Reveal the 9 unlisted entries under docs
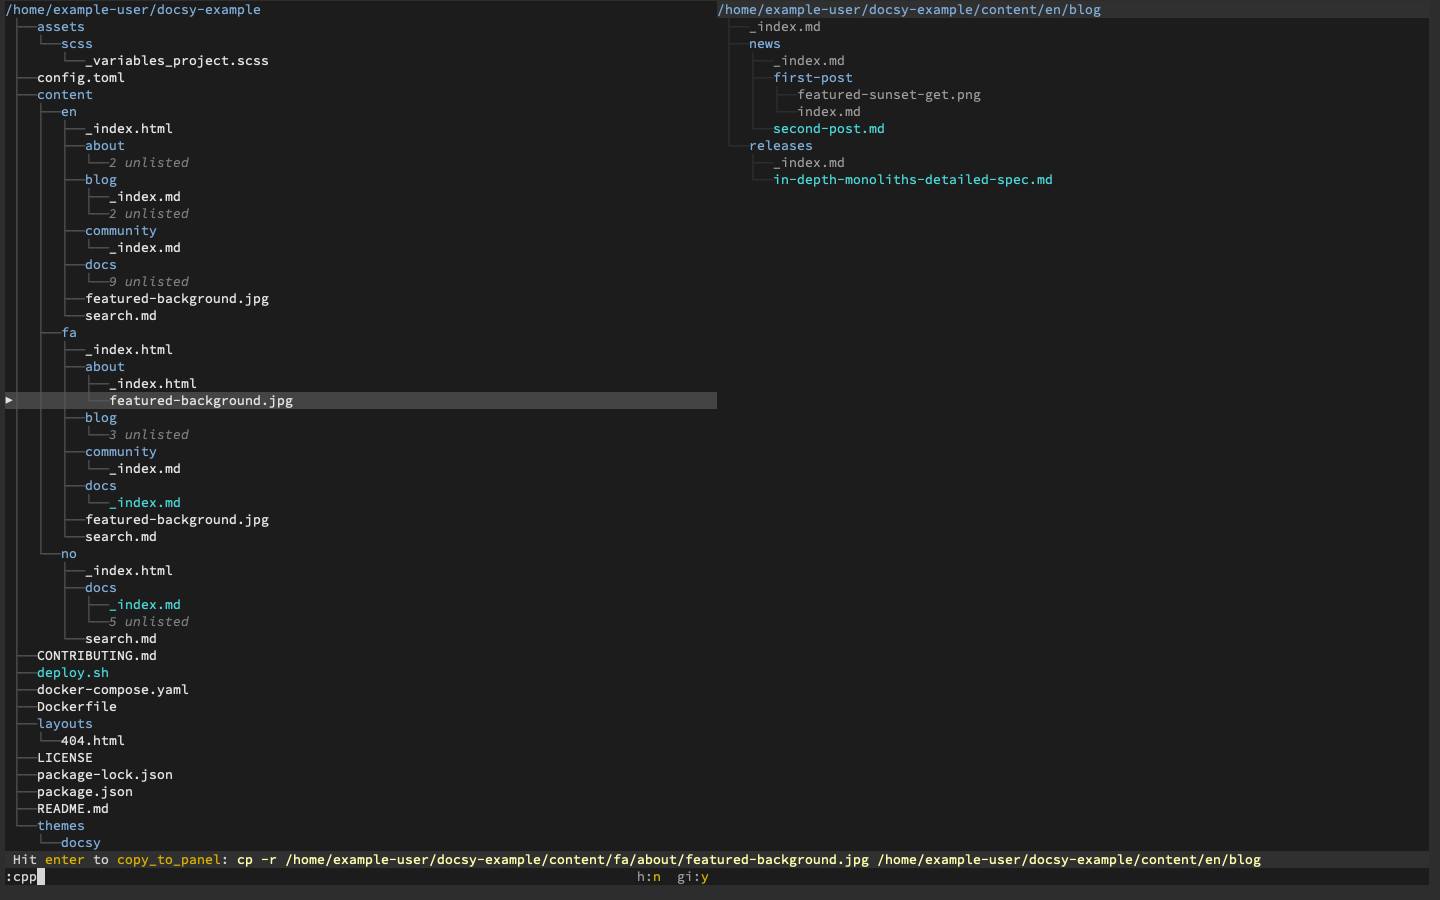 click(155, 281)
